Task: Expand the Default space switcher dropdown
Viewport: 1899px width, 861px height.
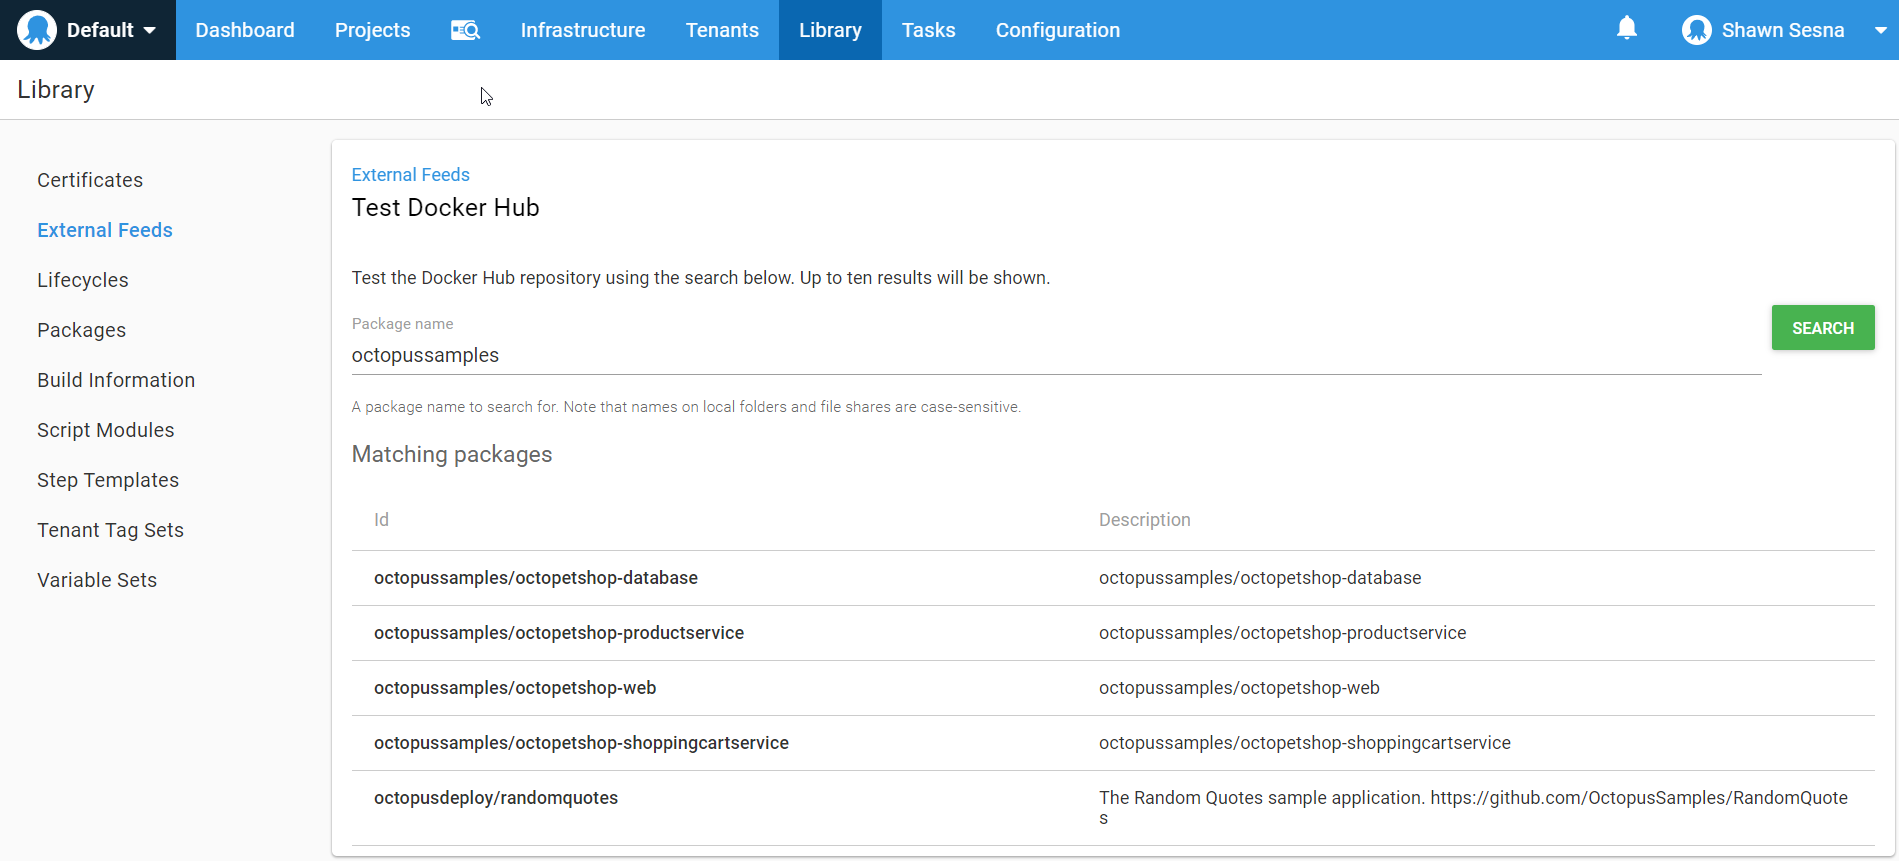Action: point(149,30)
